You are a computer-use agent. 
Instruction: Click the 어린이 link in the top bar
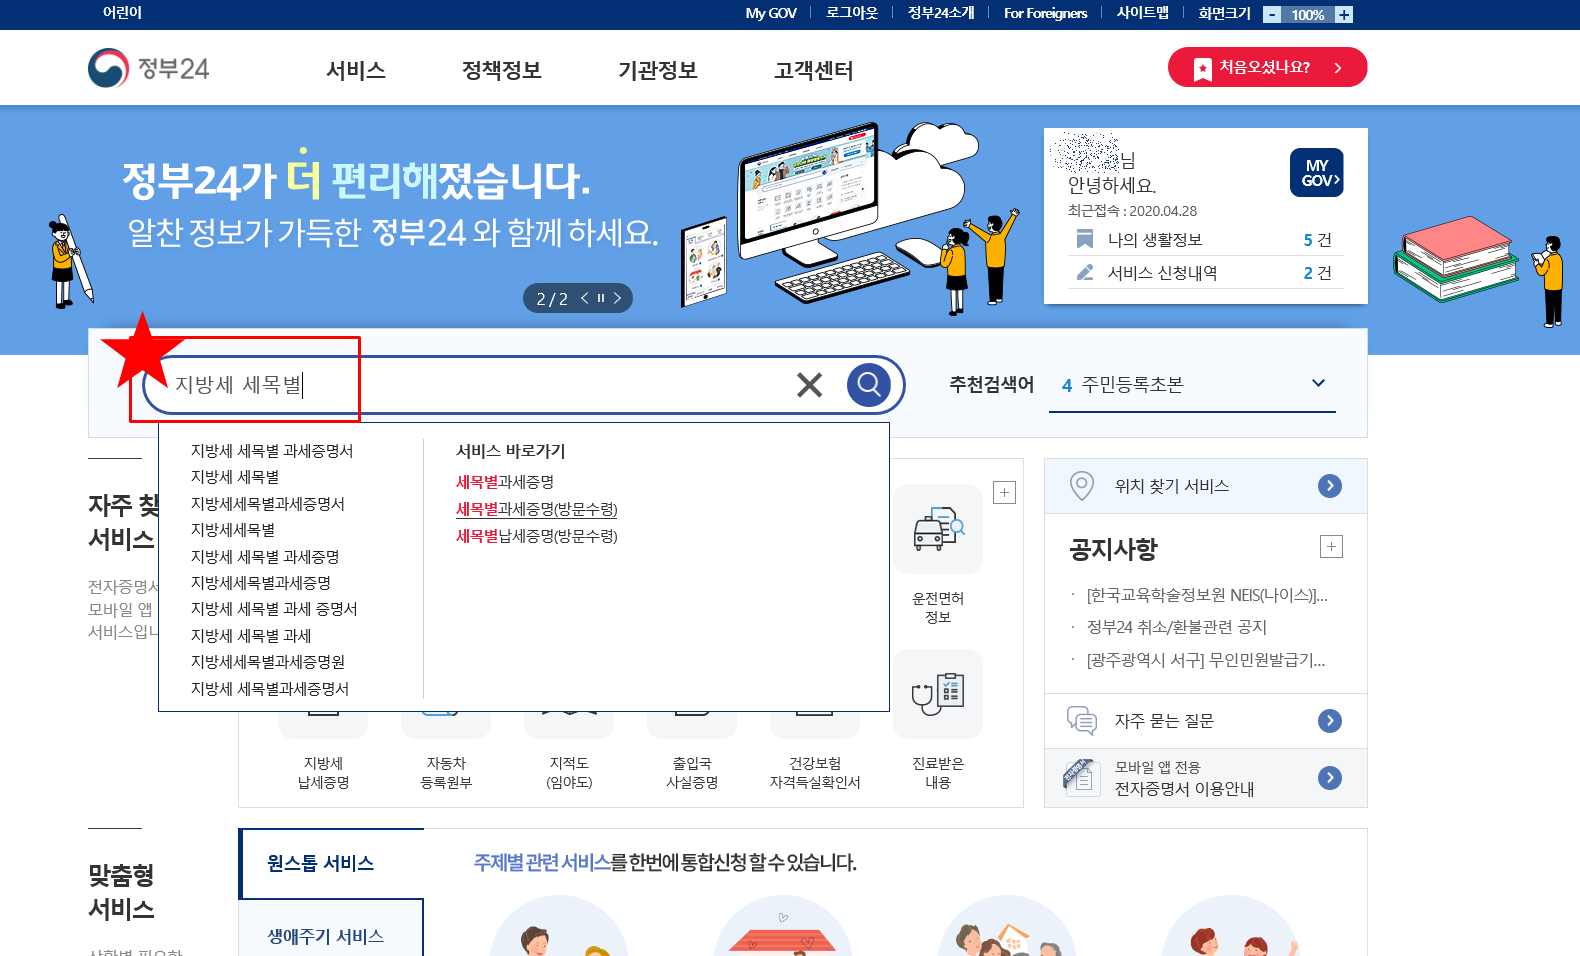(x=122, y=13)
